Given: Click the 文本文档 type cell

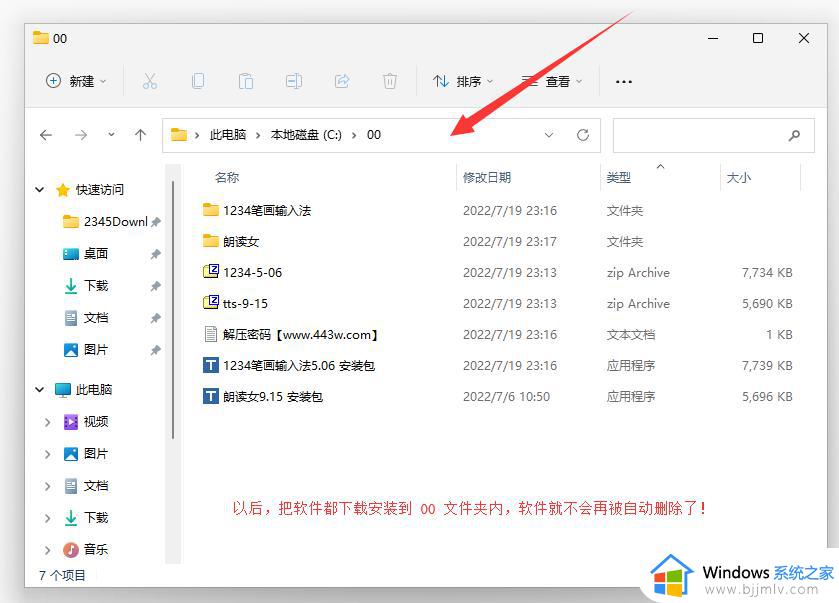Looking at the screenshot, I should point(631,334).
